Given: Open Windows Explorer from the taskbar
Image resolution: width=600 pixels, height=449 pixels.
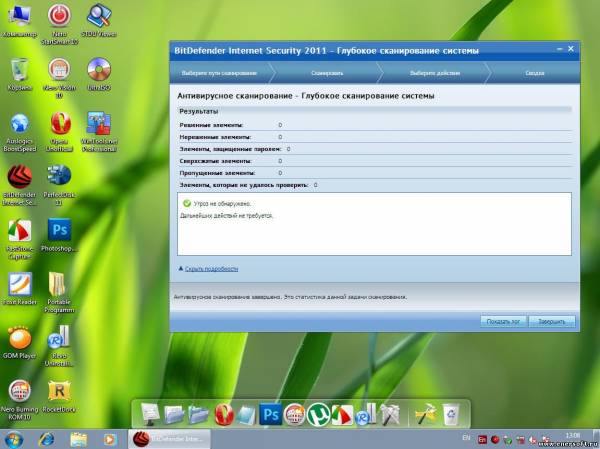Looking at the screenshot, I should coord(78,439).
